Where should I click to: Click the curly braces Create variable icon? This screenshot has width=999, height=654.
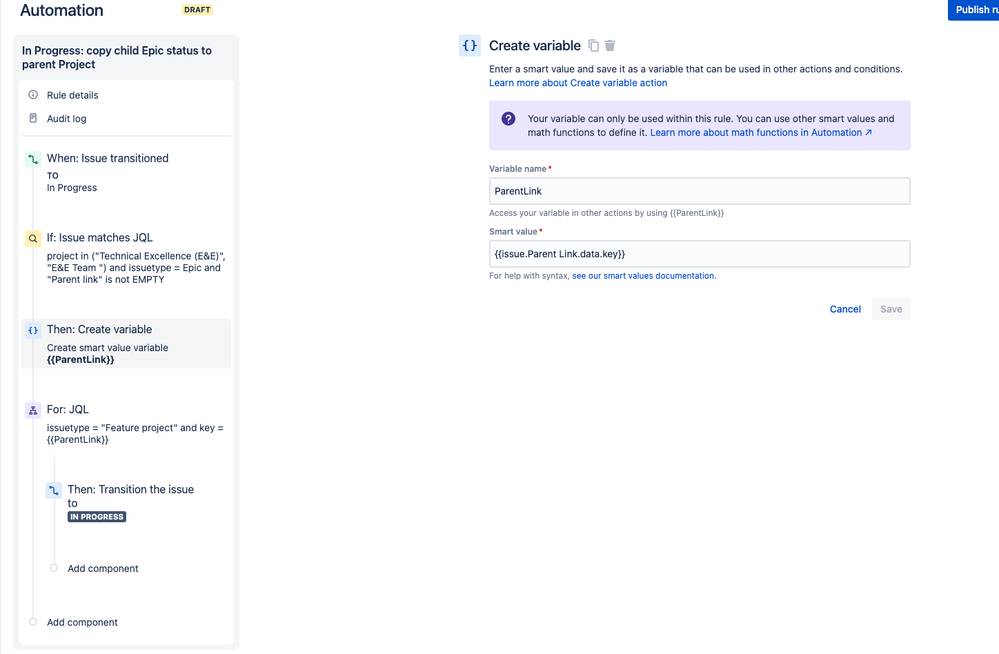(x=469, y=45)
